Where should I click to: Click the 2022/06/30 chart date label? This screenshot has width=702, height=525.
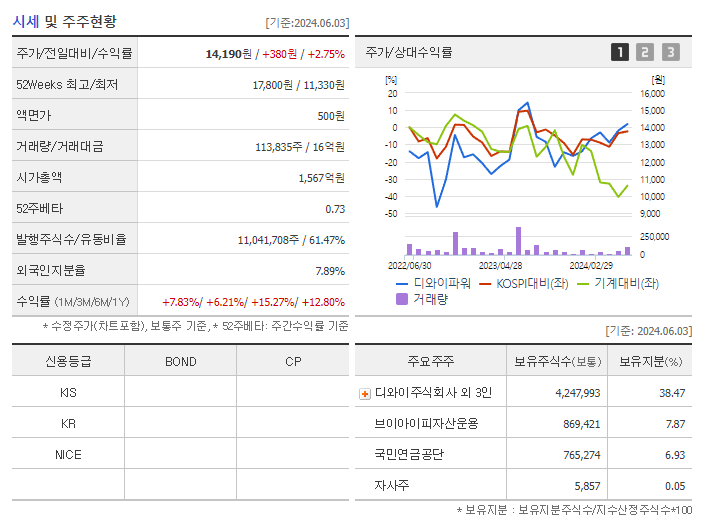[x=410, y=266]
